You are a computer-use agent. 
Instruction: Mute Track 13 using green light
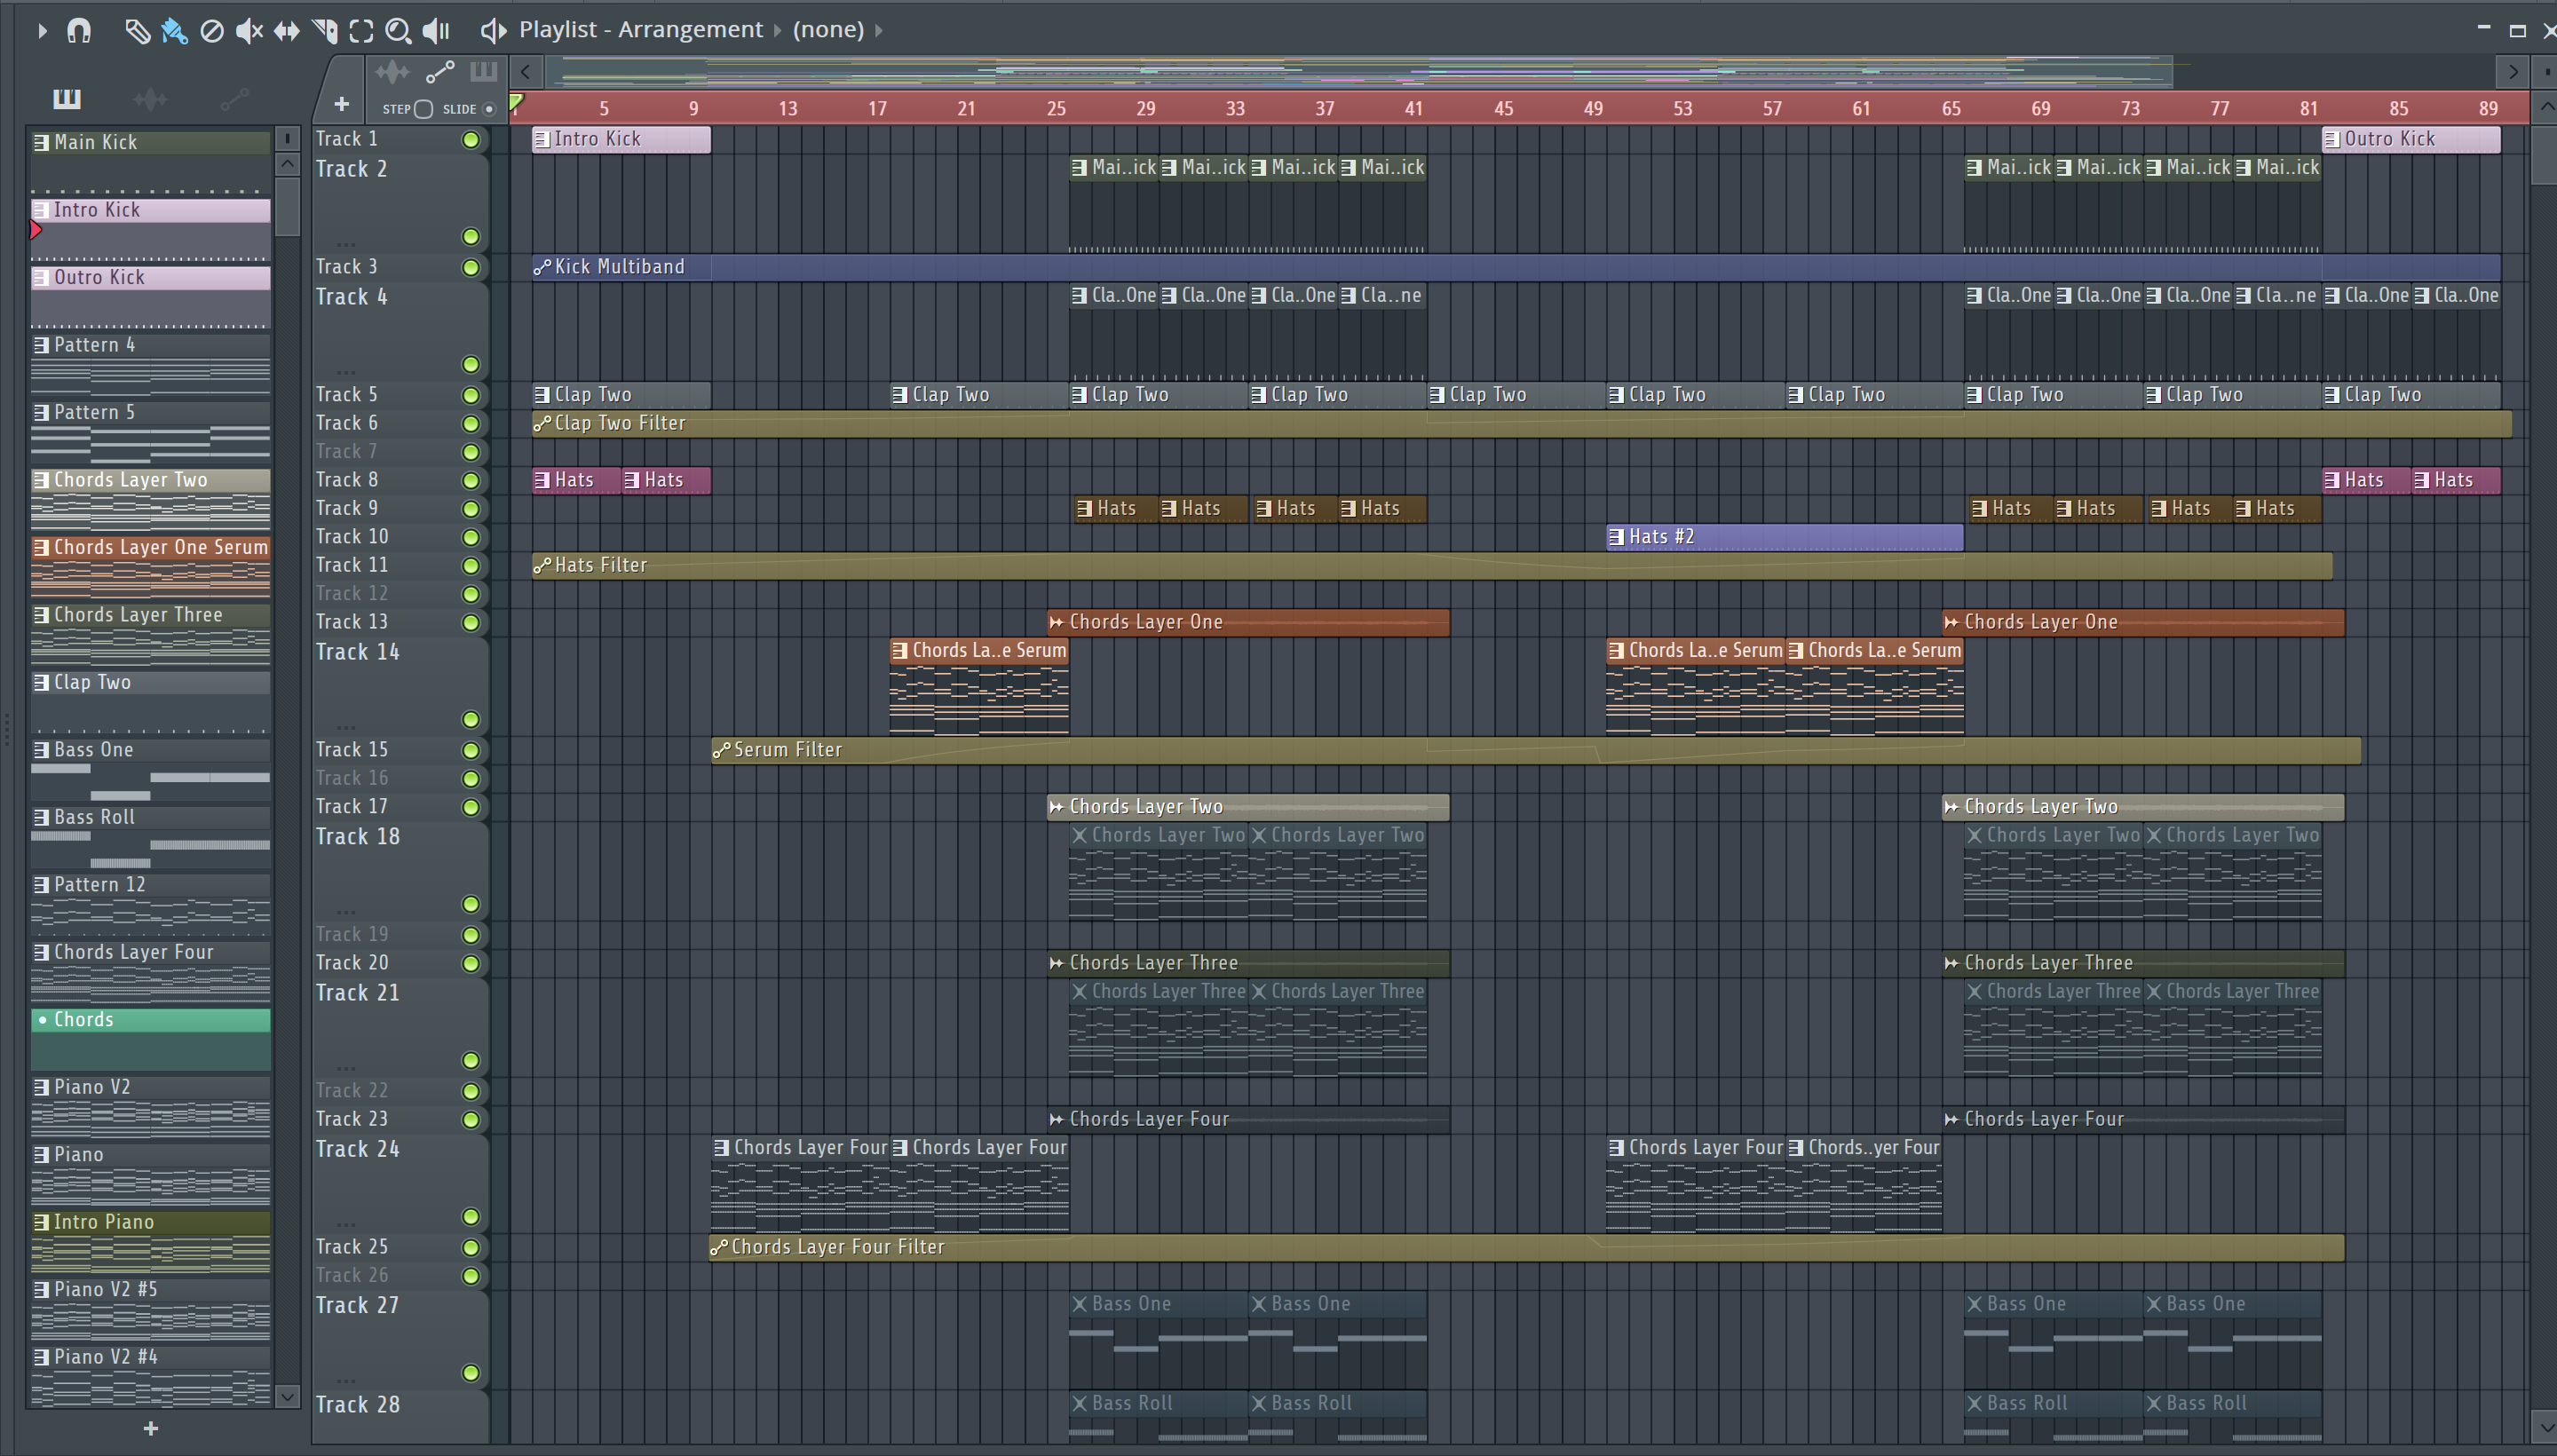tap(470, 622)
